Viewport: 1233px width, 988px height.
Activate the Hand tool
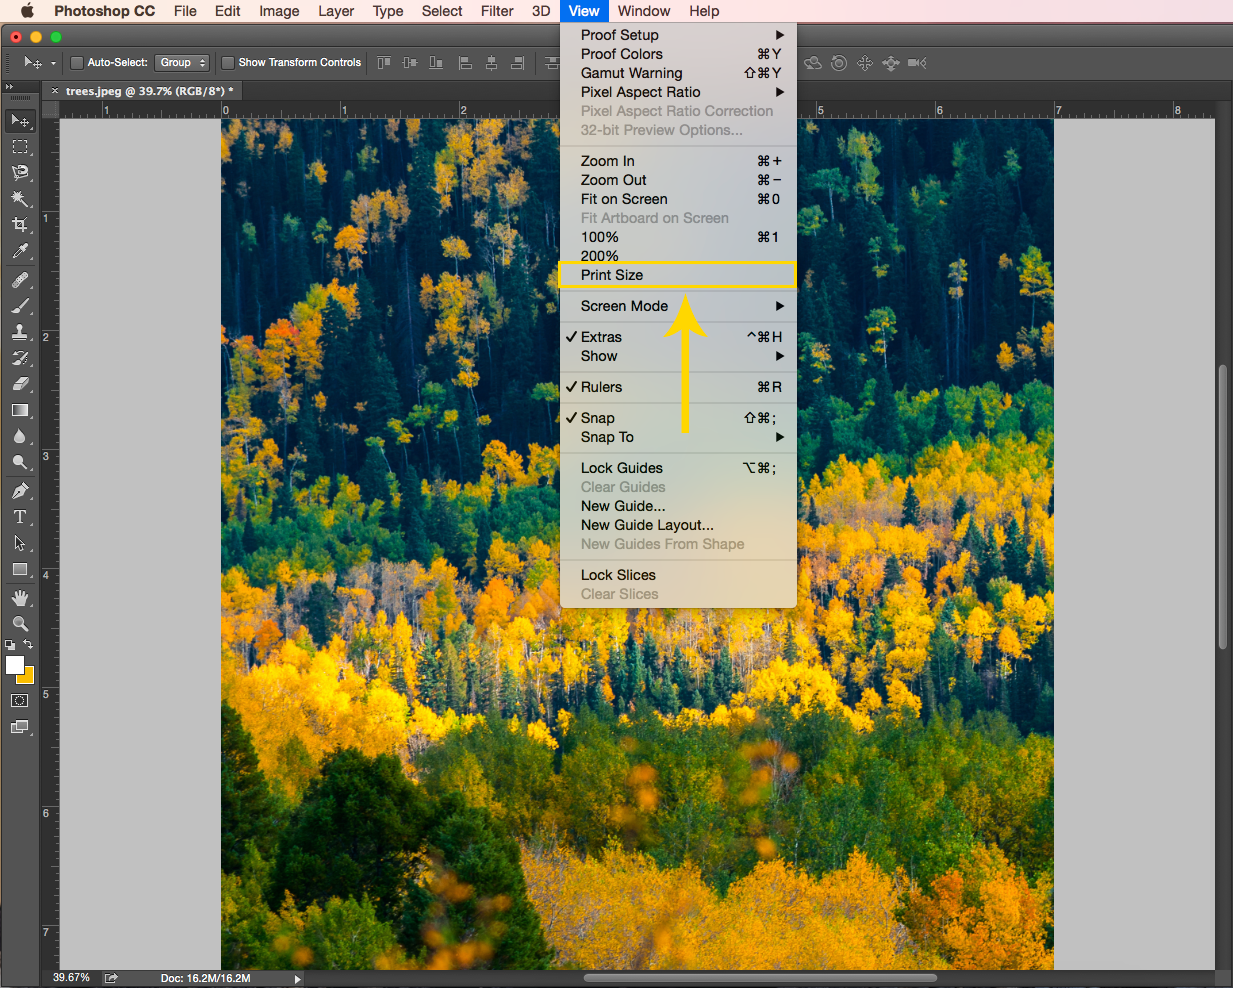(20, 598)
